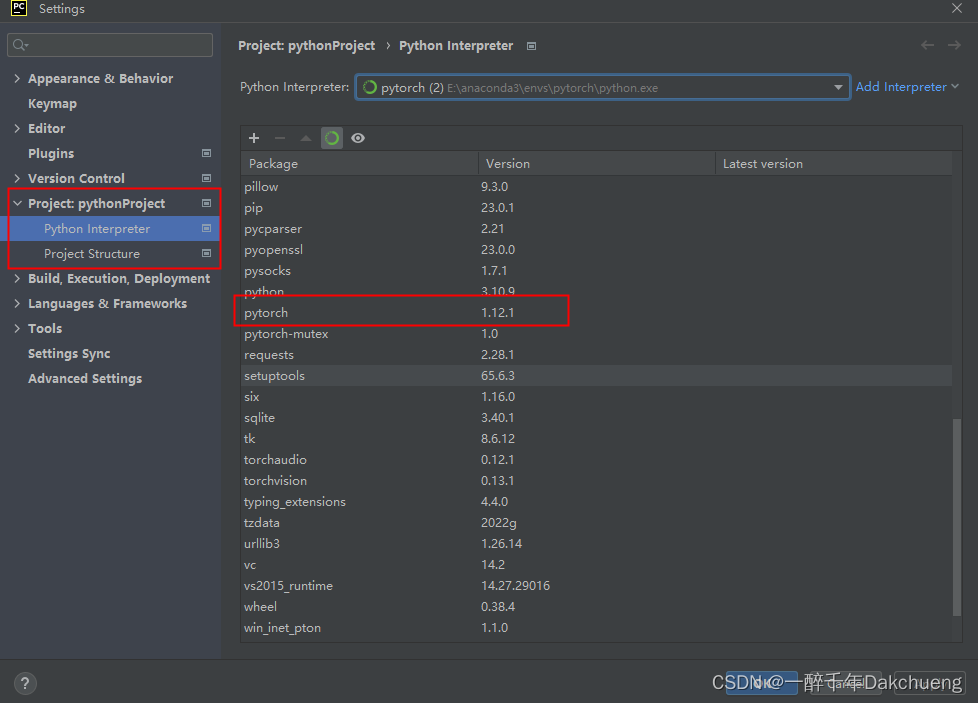The width and height of the screenshot is (978, 703).
Task: Click the Project: pythonProject breadcrumb at top
Action: pyautogui.click(x=307, y=46)
